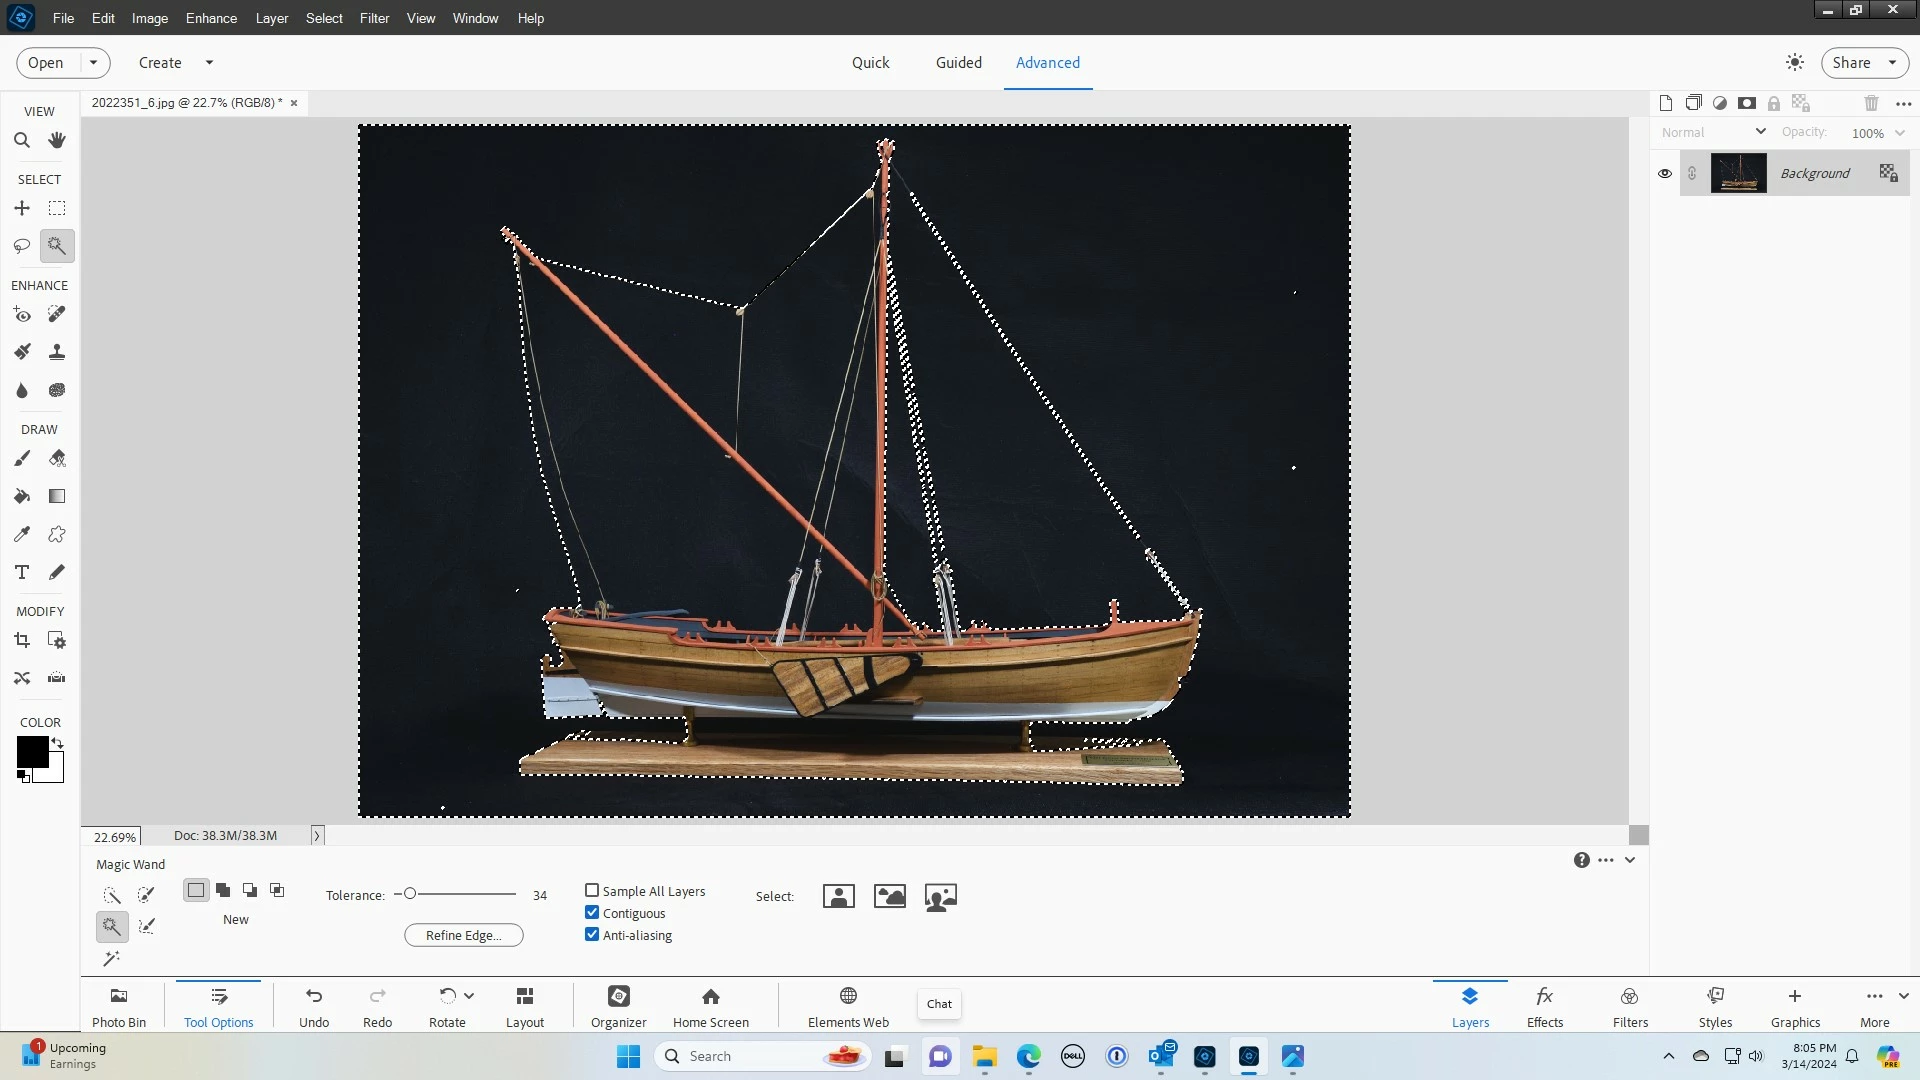Open the Normal blend mode dropdown
The height and width of the screenshot is (1080, 1920).
(x=1713, y=132)
